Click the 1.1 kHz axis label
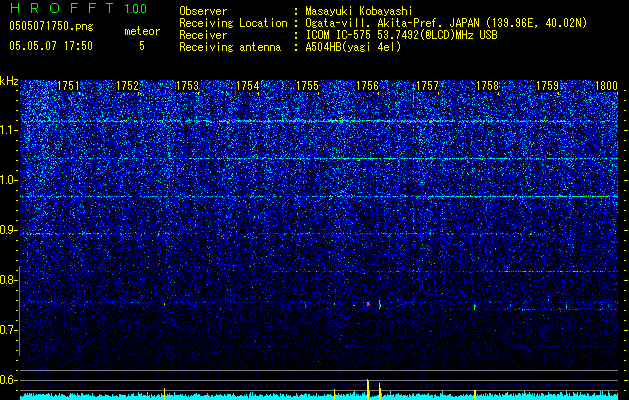The height and width of the screenshot is (400, 629). point(7,130)
